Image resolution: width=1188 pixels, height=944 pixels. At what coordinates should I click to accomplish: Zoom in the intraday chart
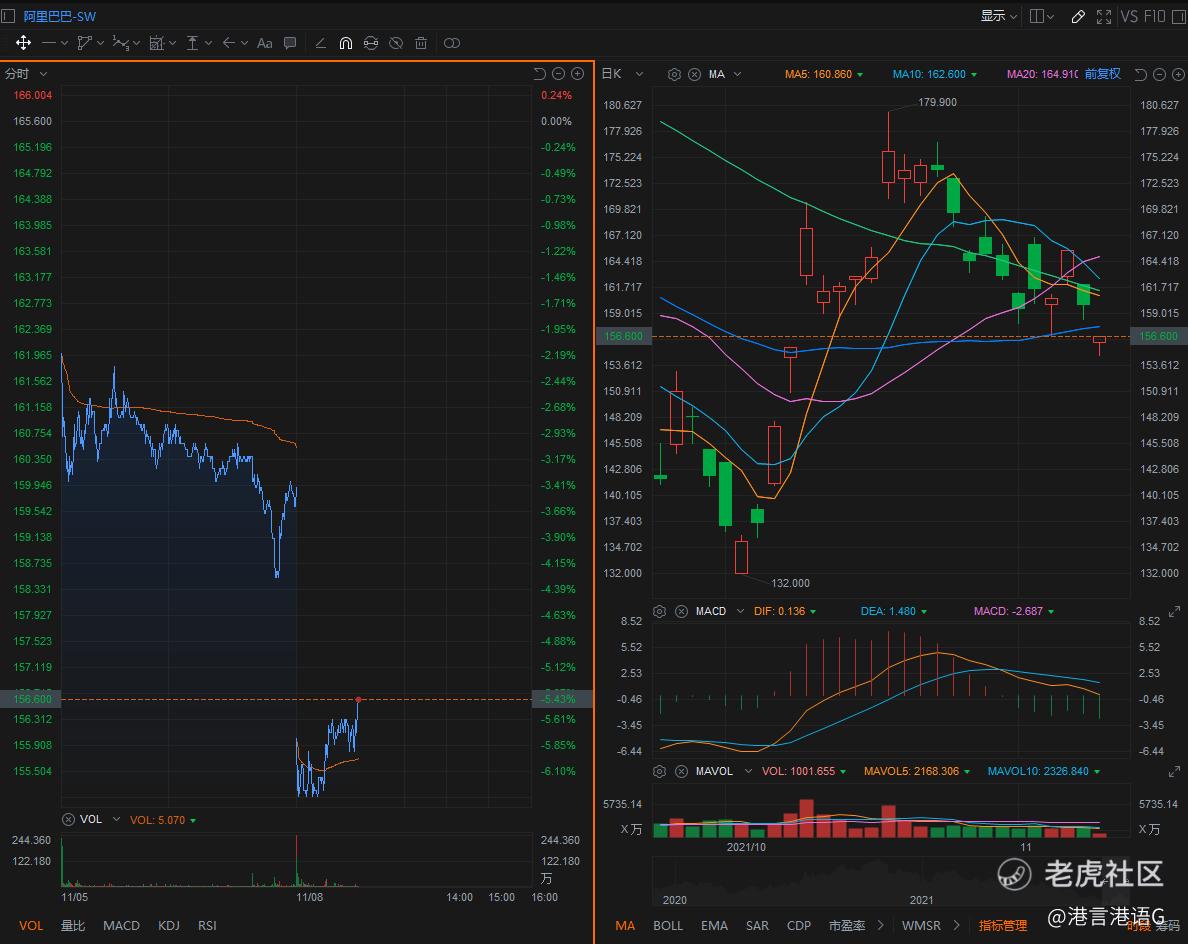[577, 73]
